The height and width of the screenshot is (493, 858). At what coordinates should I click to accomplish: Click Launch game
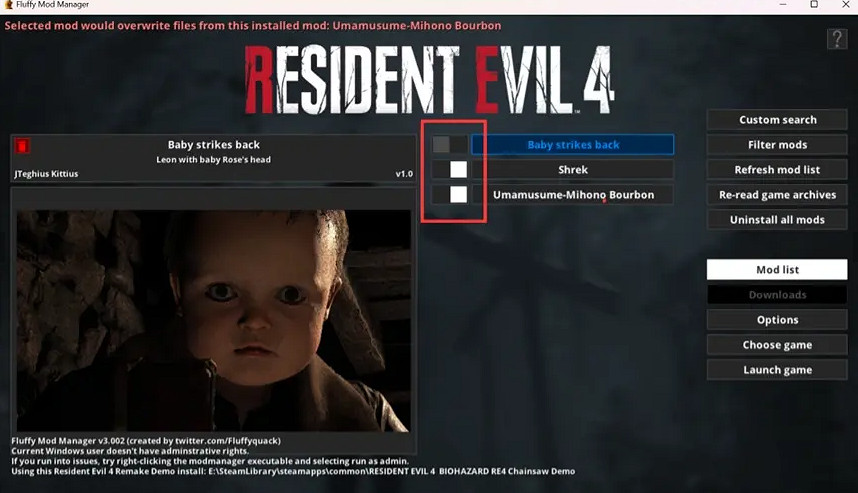[777, 370]
